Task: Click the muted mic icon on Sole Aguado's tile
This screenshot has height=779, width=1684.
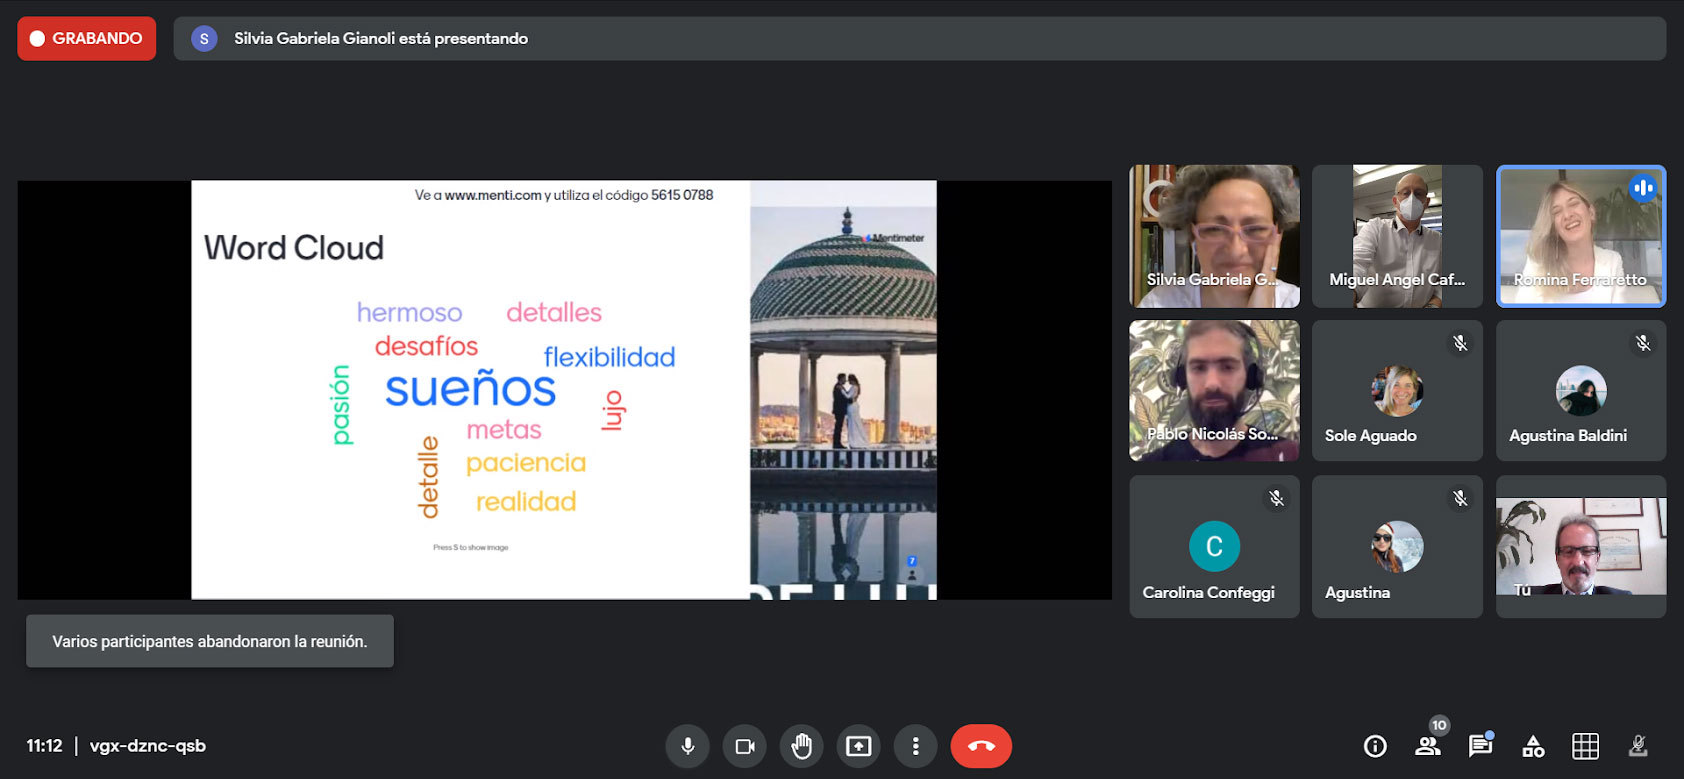Action: [x=1460, y=343]
